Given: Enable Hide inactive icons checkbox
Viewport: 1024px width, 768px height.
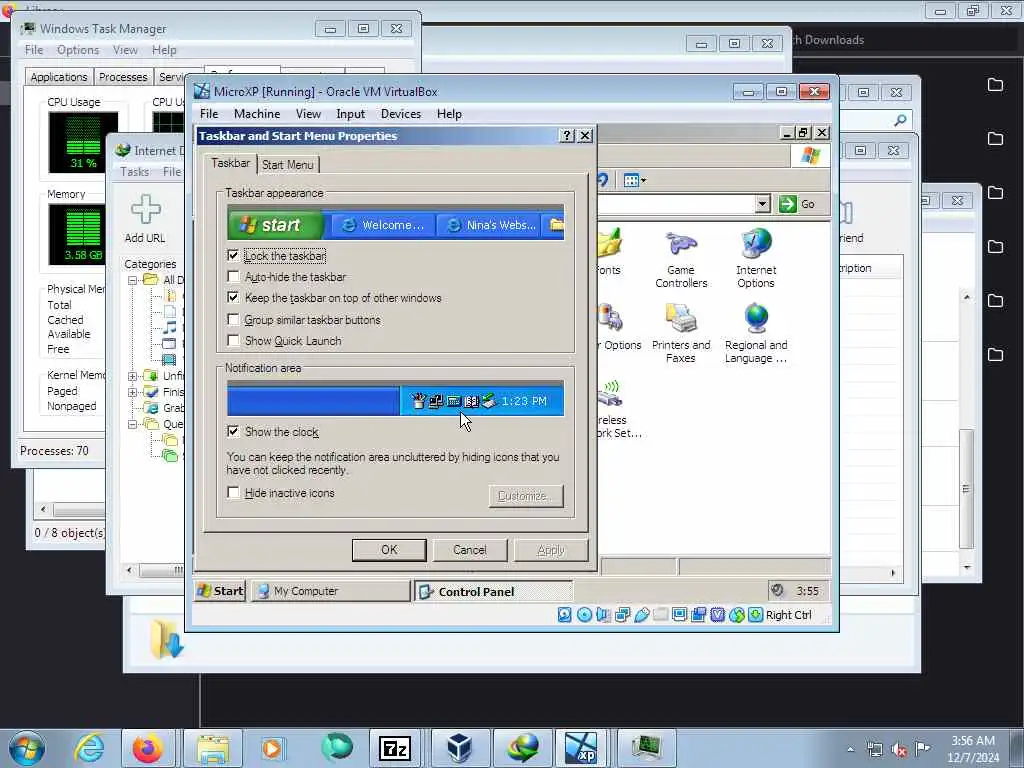Looking at the screenshot, I should pyautogui.click(x=233, y=492).
